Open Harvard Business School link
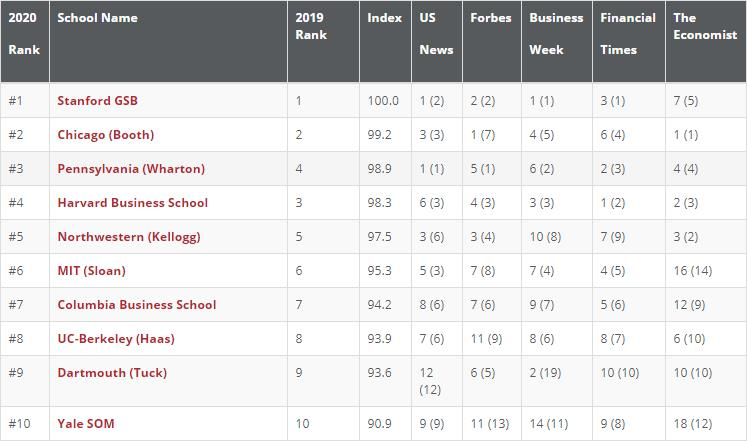Viewport: 747px width, 441px height. click(132, 203)
